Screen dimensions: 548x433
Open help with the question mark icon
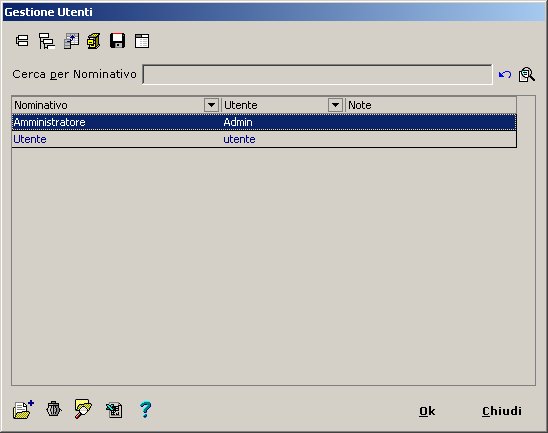click(145, 410)
